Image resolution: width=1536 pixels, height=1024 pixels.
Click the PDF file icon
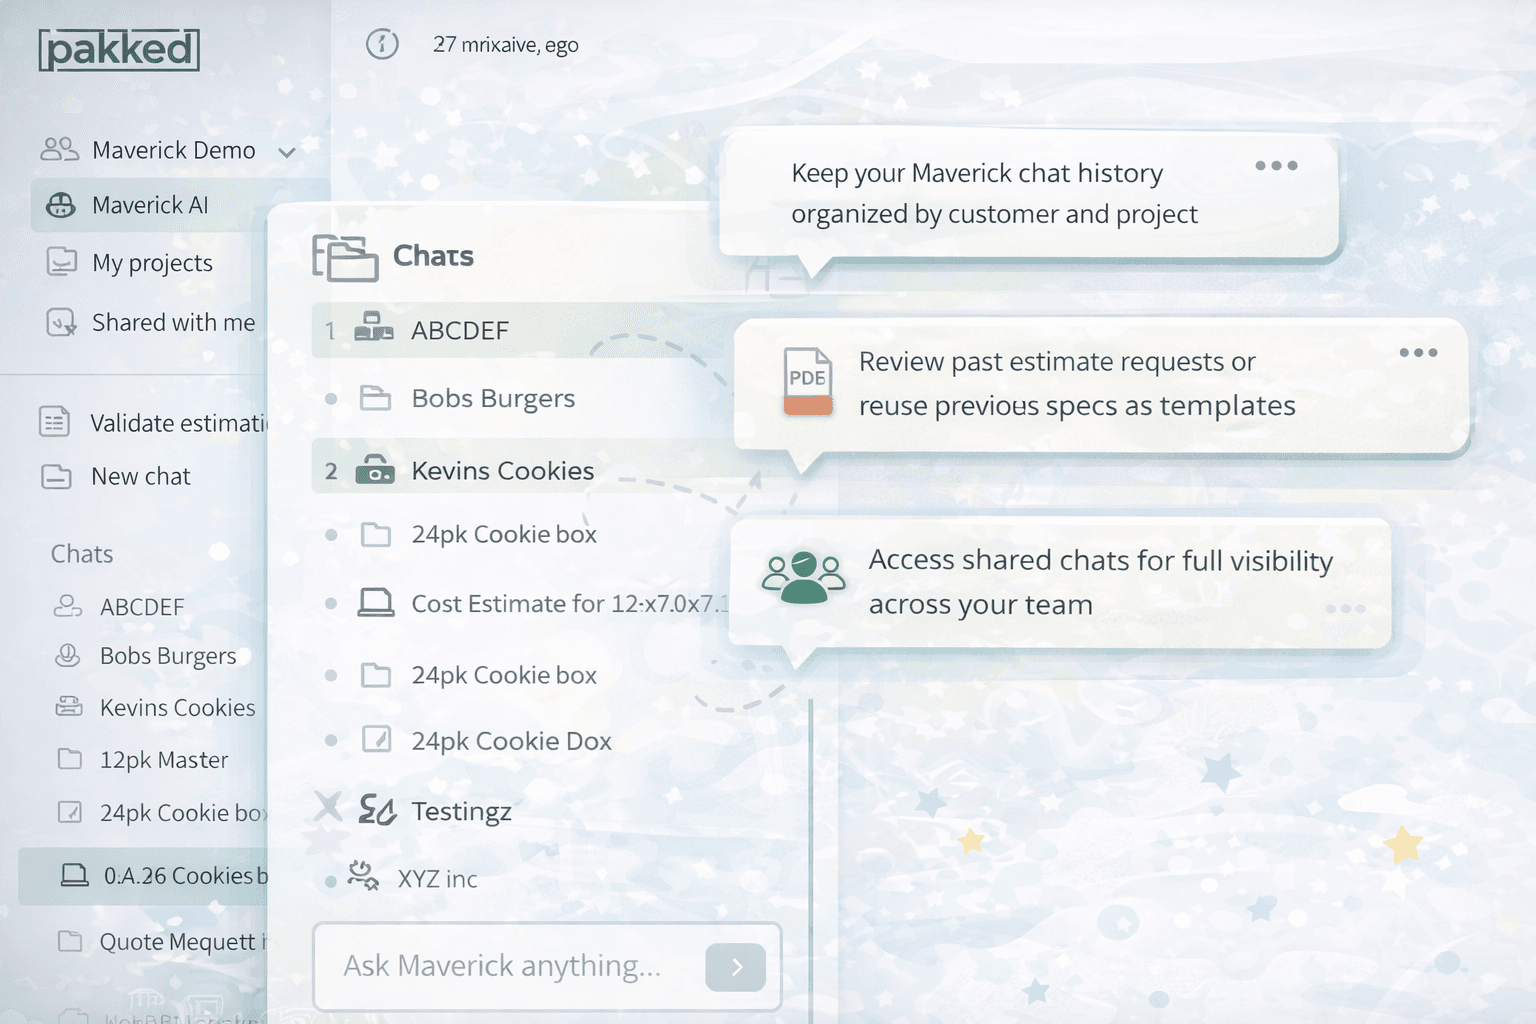click(x=808, y=381)
